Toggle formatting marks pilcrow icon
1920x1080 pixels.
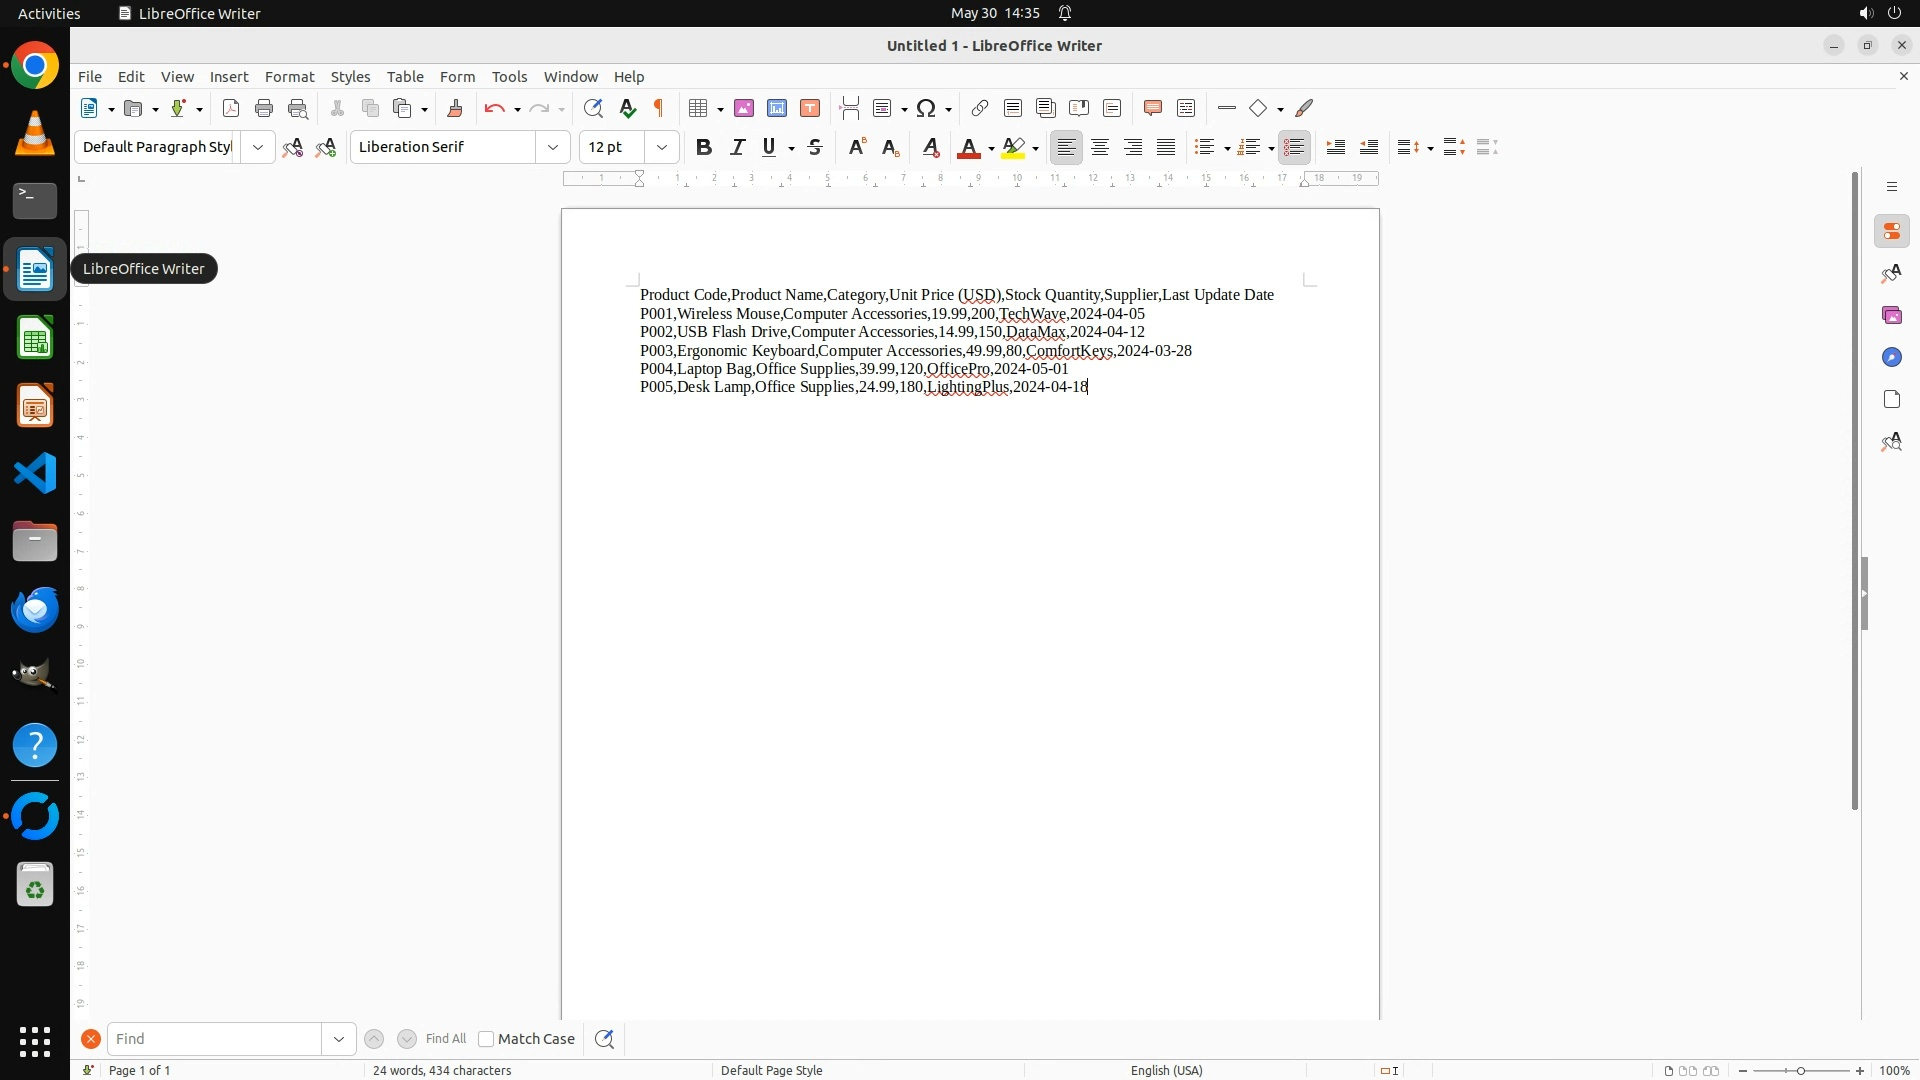659,108
